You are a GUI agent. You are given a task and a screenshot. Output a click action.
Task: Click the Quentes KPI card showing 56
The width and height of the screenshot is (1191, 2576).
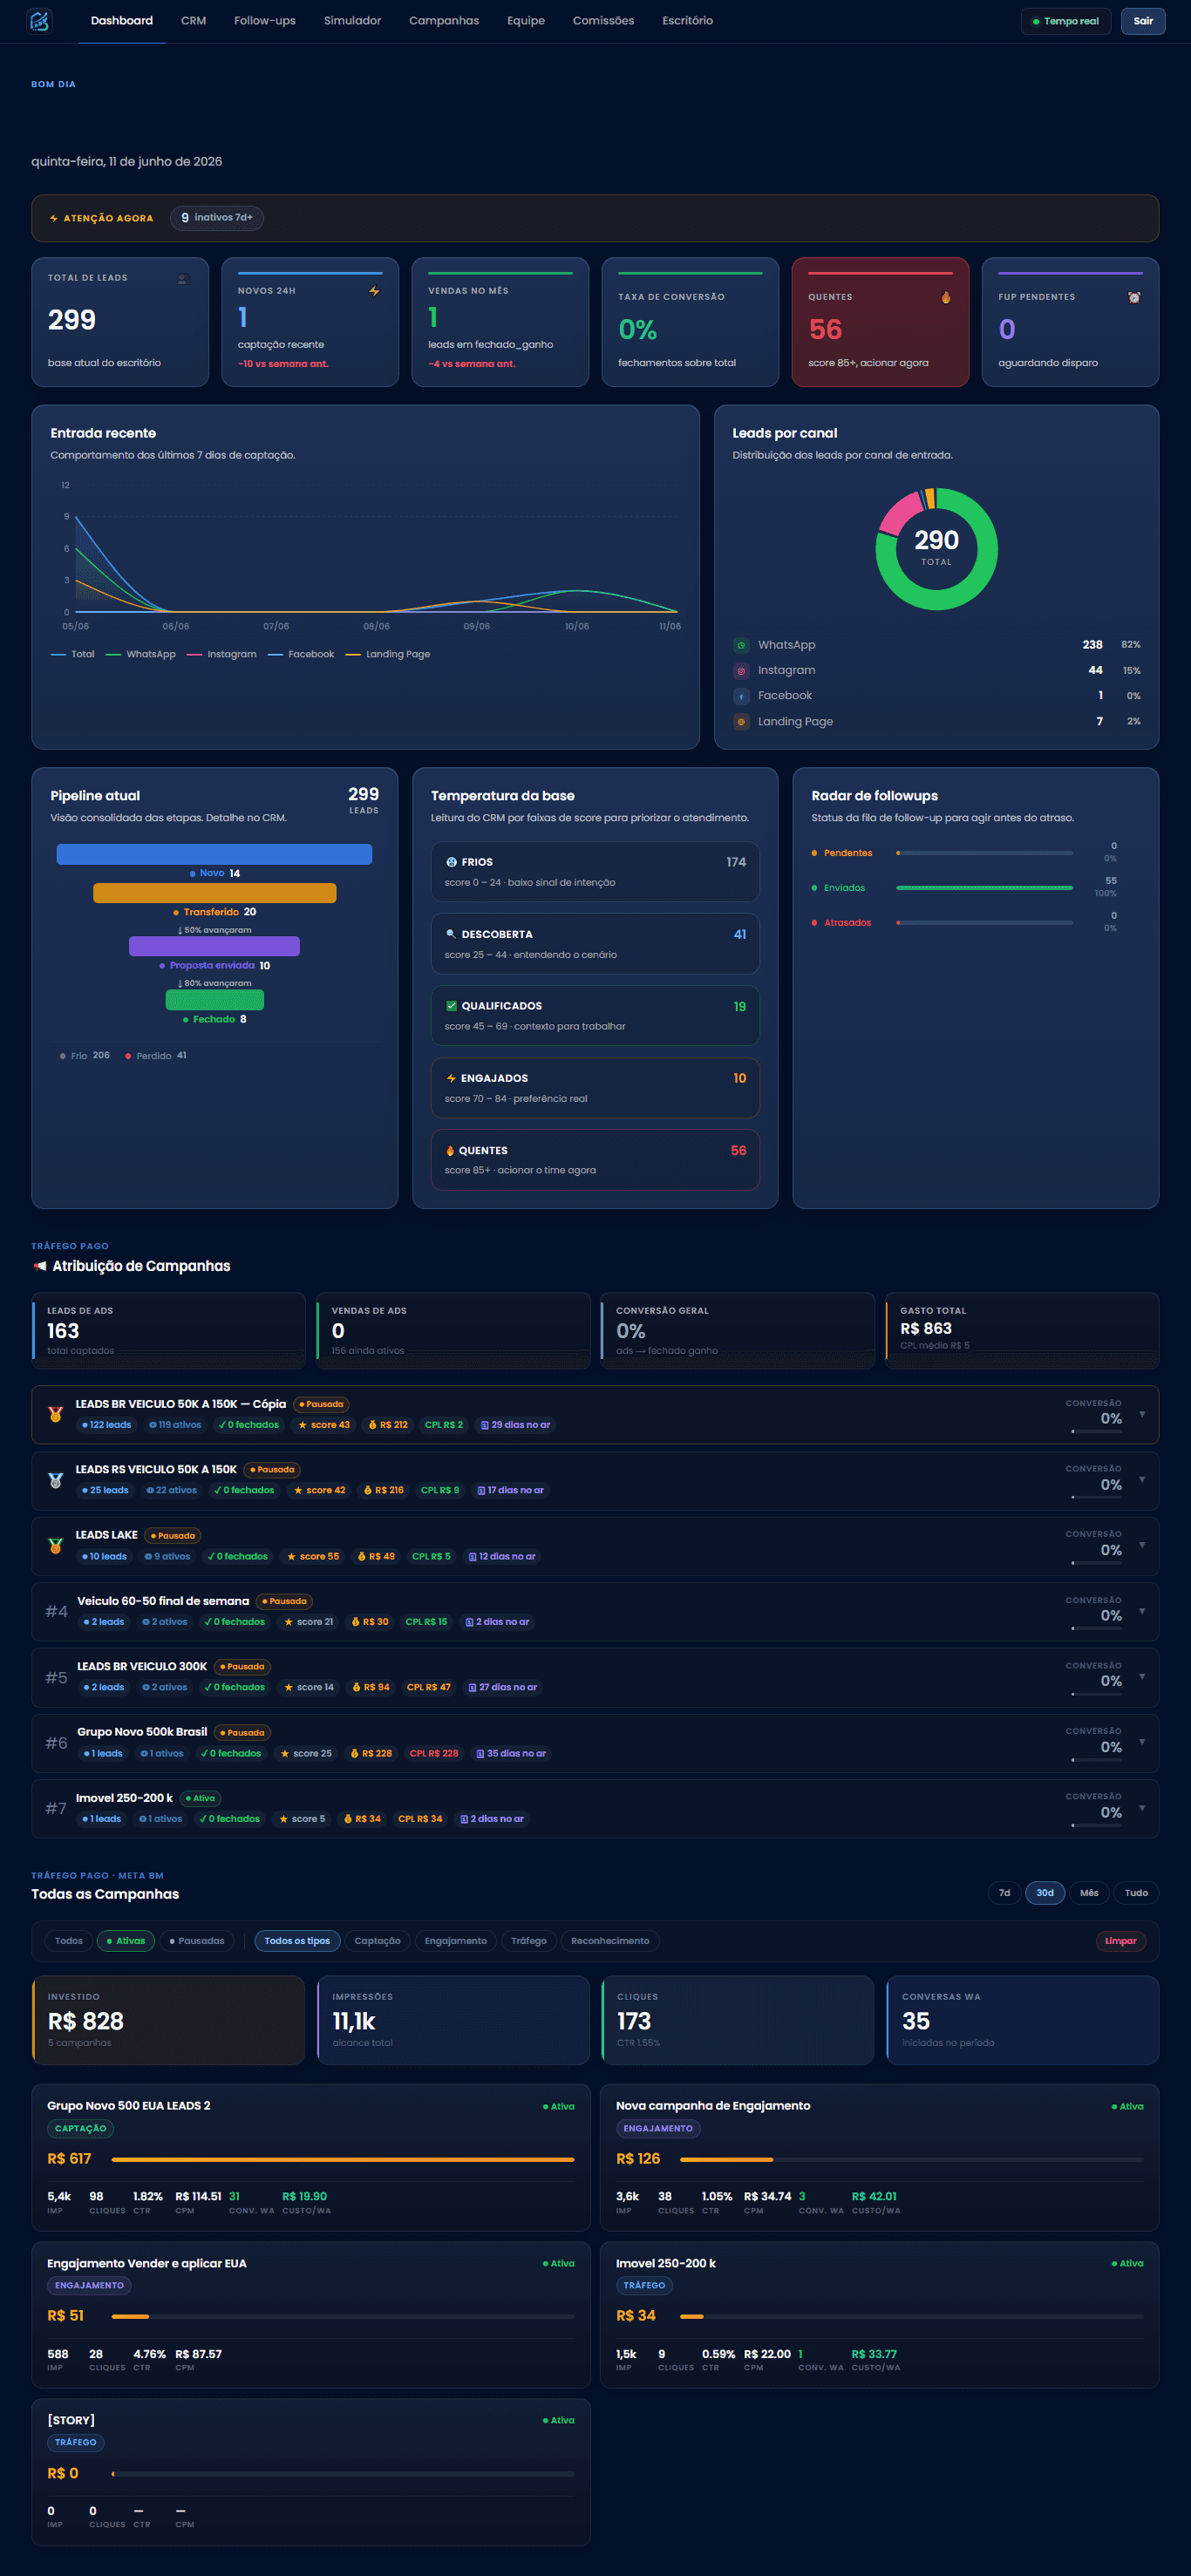tap(880, 322)
